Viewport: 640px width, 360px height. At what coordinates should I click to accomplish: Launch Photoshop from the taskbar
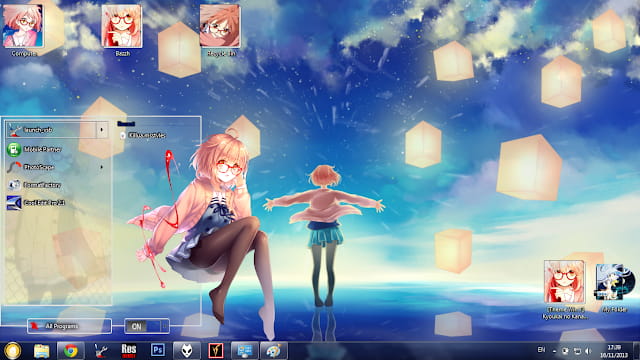[x=158, y=350]
